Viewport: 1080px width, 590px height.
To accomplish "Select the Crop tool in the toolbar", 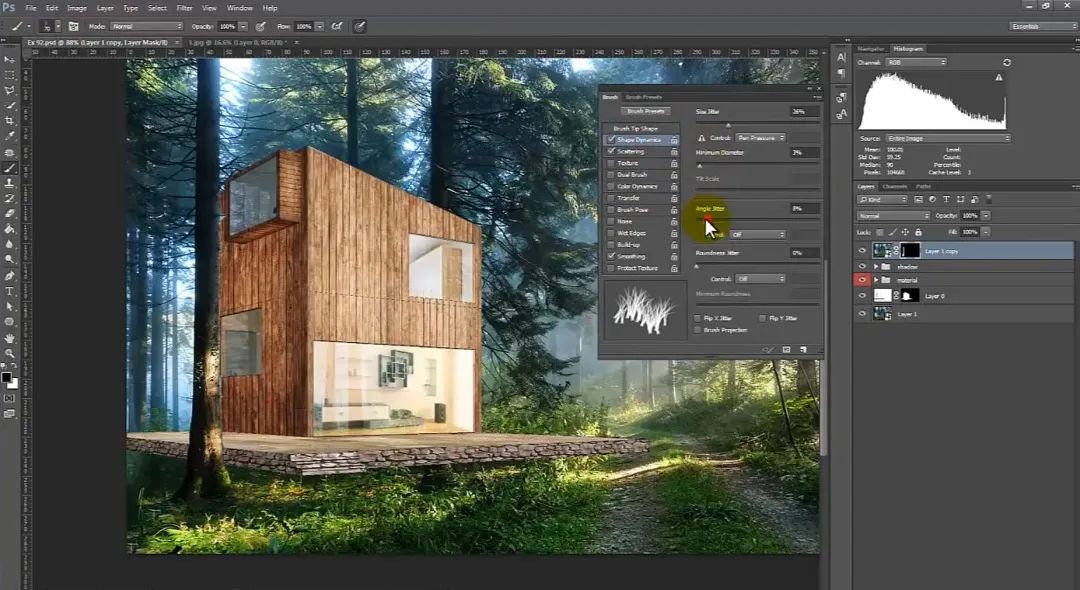I will pyautogui.click(x=10, y=121).
